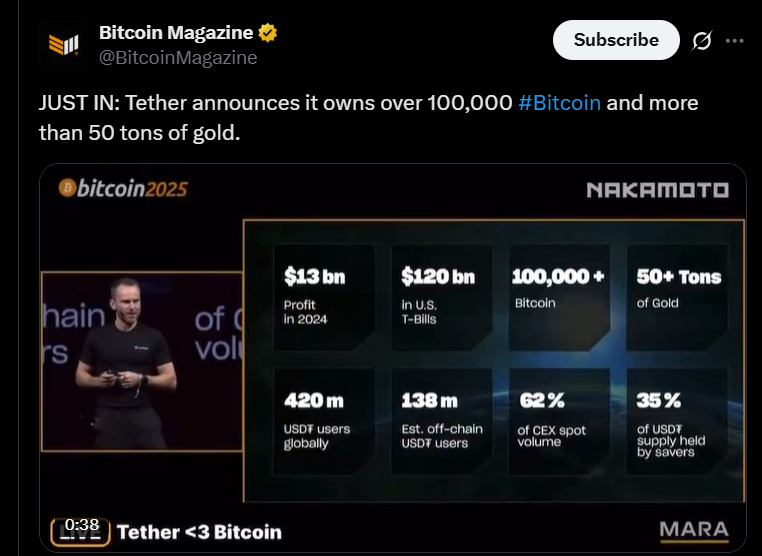
Task: Open the Bitcoin Magazine profile avatar
Action: pos(63,45)
